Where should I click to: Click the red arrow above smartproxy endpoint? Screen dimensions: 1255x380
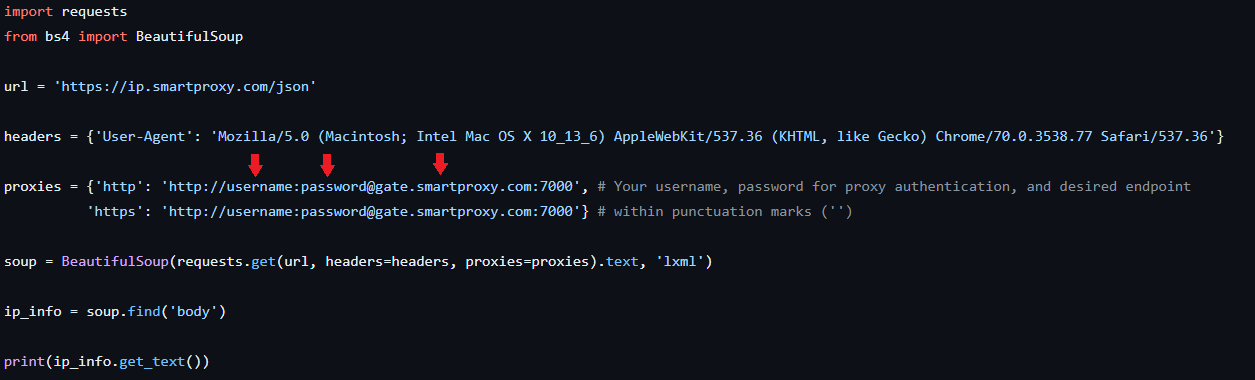coord(440,165)
